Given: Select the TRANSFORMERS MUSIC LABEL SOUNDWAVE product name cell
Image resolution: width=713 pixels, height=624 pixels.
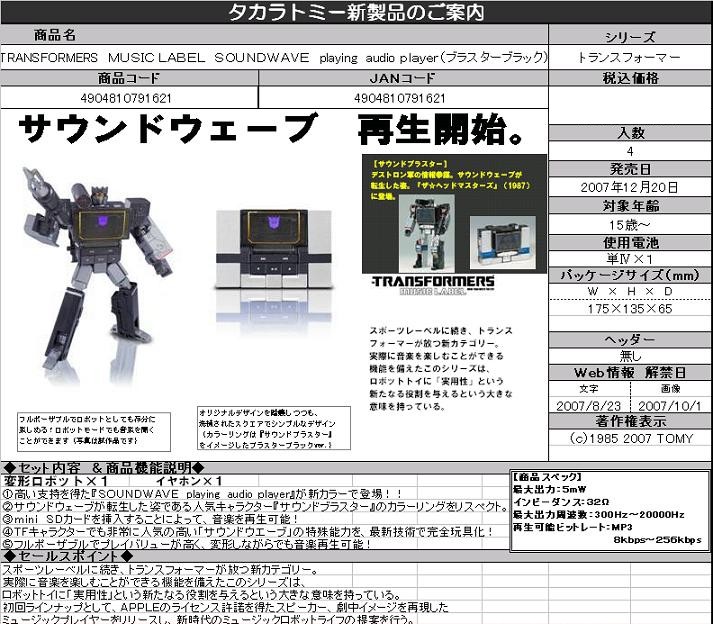Looking at the screenshot, I should point(274,57).
